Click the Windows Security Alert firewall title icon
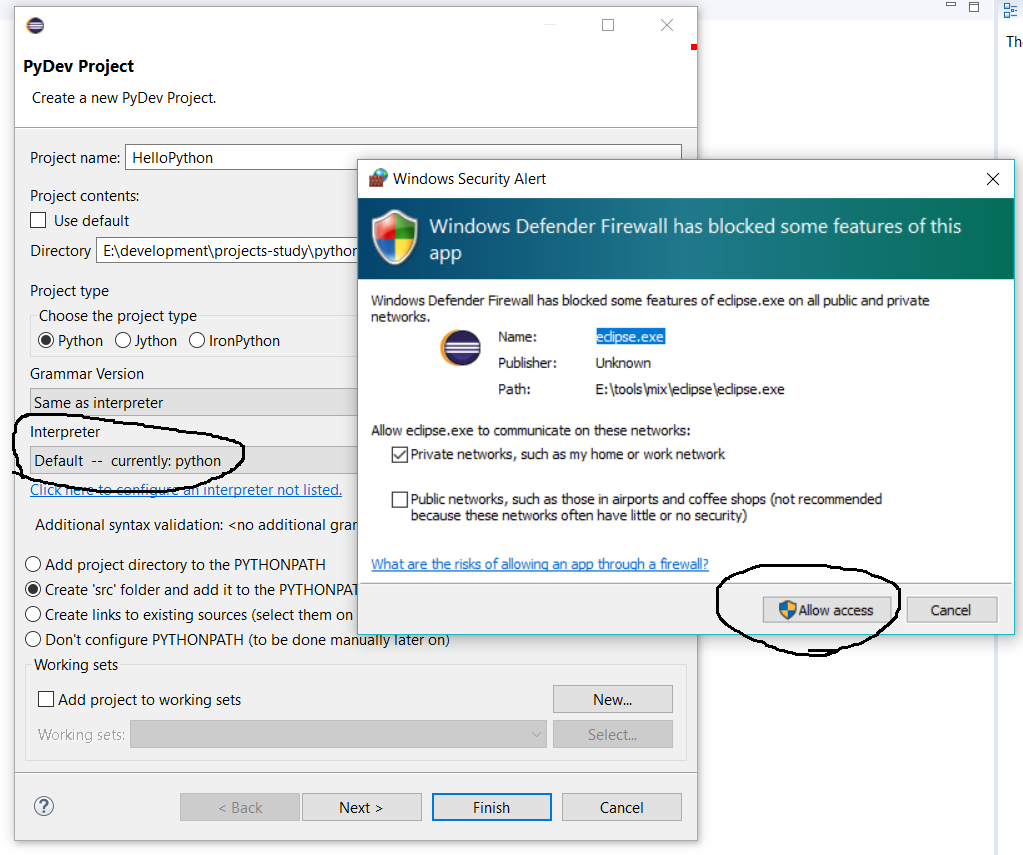Viewport: 1023px width, 855px height. [x=378, y=178]
